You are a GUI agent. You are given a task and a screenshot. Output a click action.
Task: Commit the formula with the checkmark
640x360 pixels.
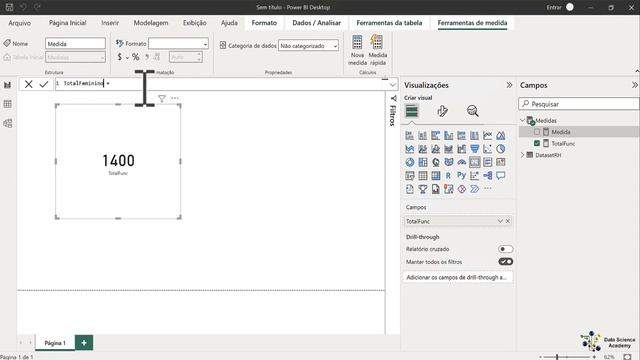[44, 84]
